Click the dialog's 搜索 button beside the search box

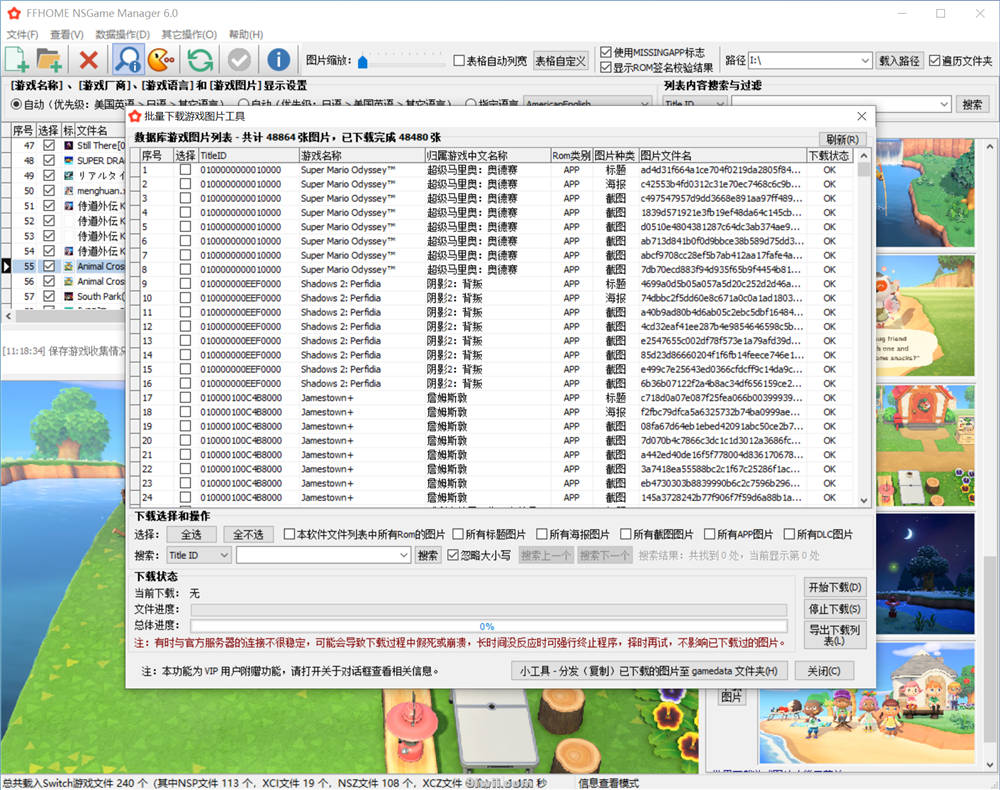pyautogui.click(x=427, y=555)
